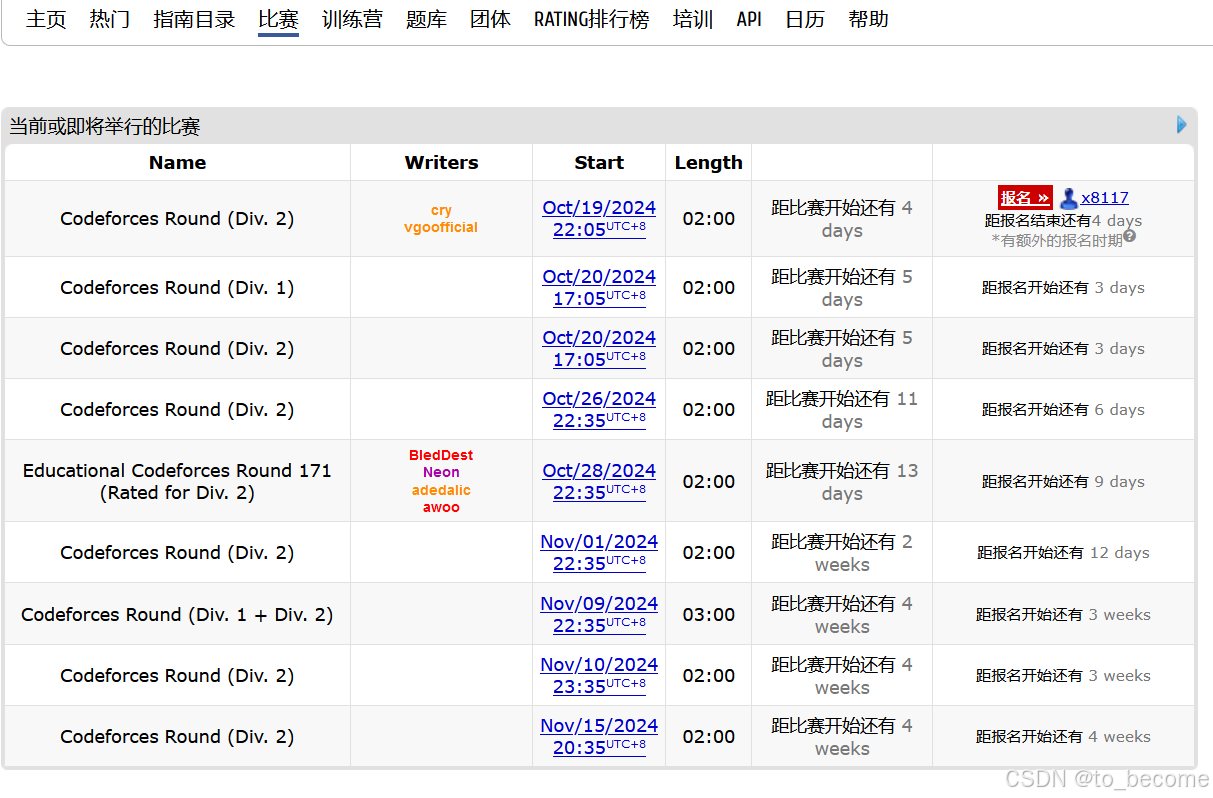
Task: Open Oct/28/2024 22:35 start time link
Action: [x=599, y=481]
